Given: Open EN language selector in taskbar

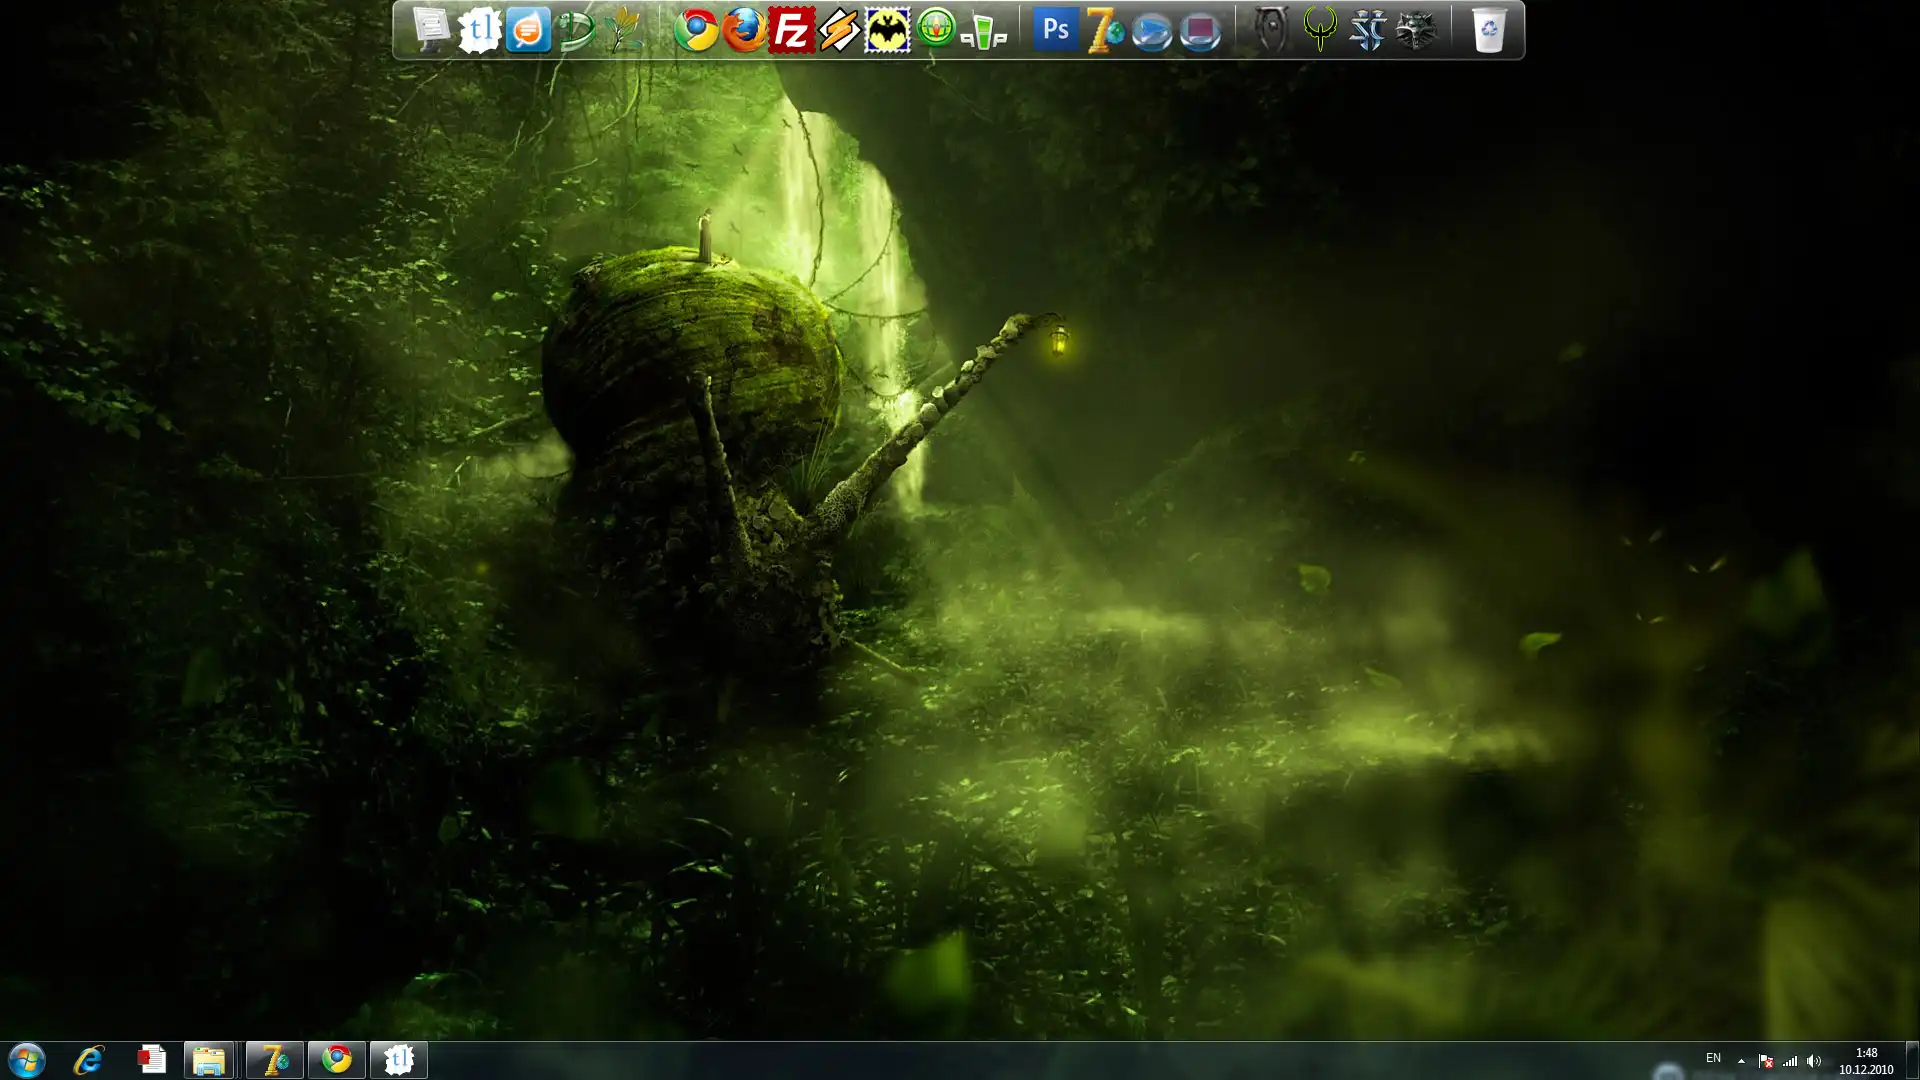Looking at the screenshot, I should point(1713,1058).
